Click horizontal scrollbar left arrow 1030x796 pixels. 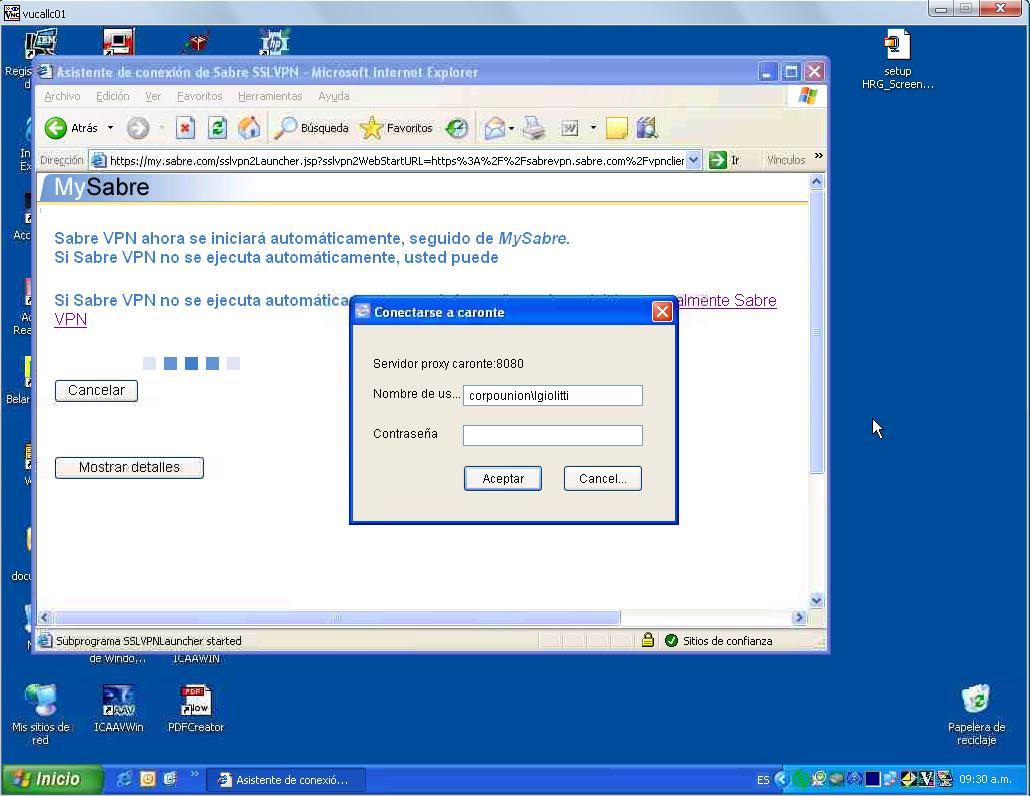tap(45, 617)
